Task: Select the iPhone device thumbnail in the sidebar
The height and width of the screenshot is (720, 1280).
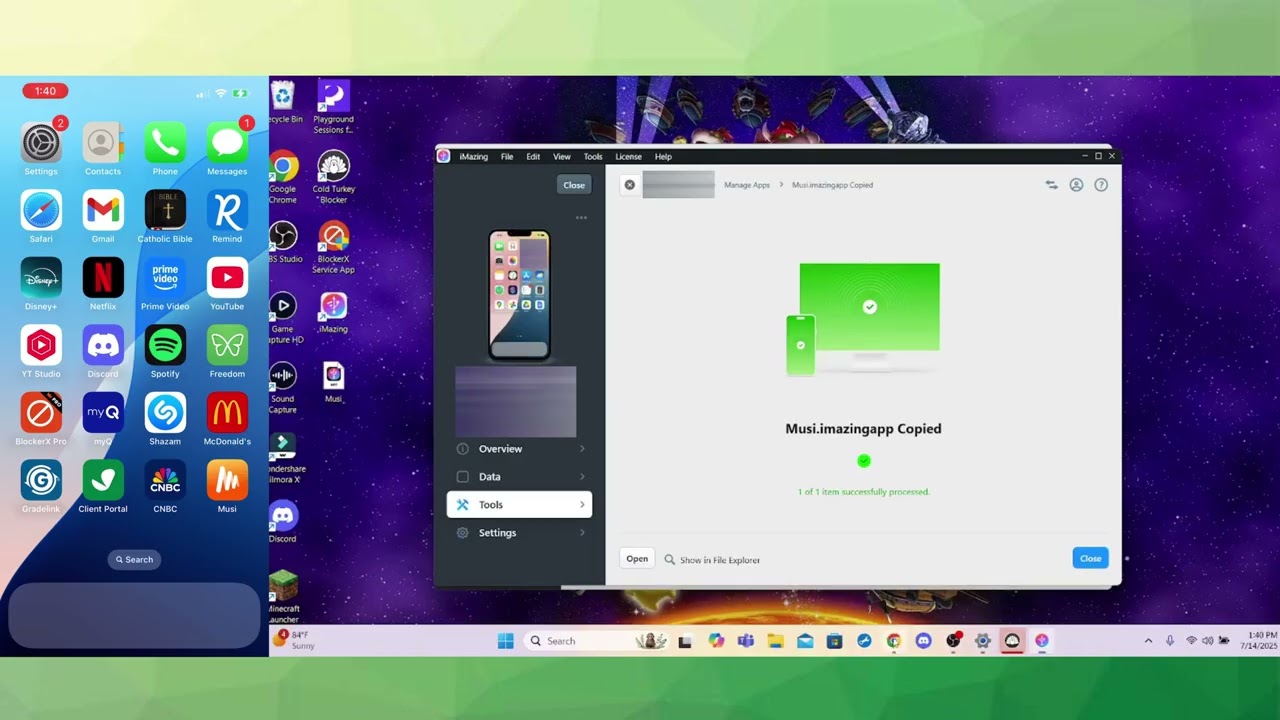Action: coord(519,294)
